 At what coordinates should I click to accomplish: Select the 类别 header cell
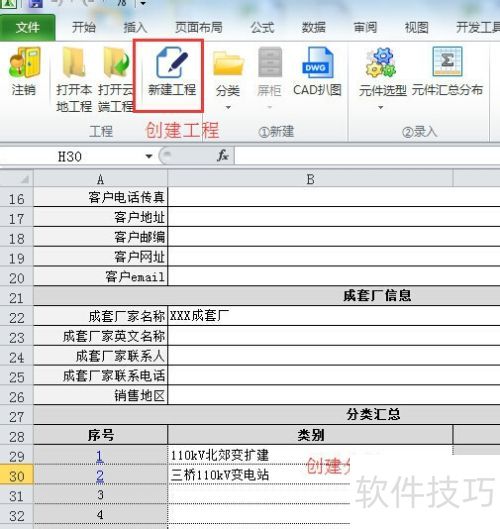coord(310,435)
